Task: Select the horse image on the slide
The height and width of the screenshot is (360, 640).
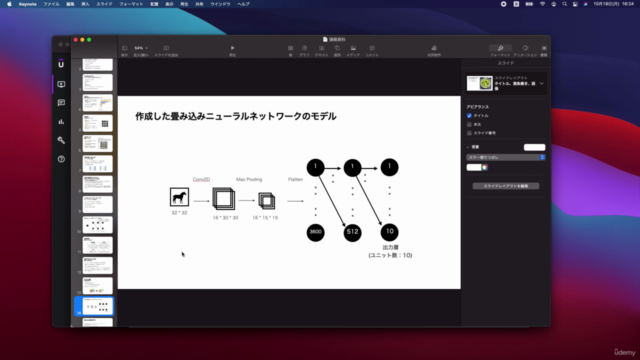Action: click(x=179, y=197)
